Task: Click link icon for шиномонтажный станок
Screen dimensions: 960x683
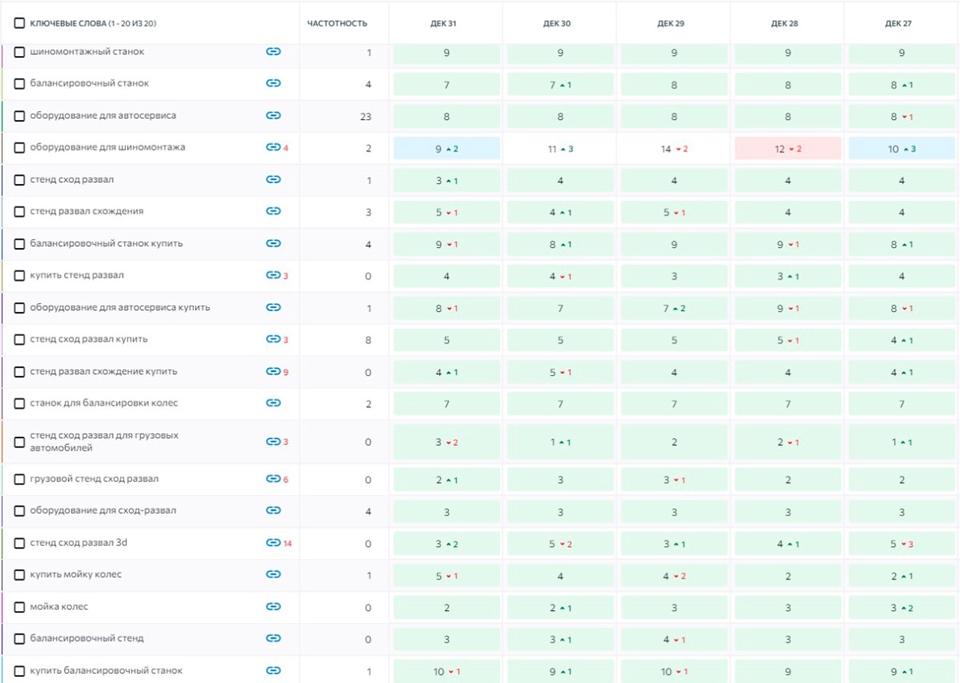Action: 273,52
